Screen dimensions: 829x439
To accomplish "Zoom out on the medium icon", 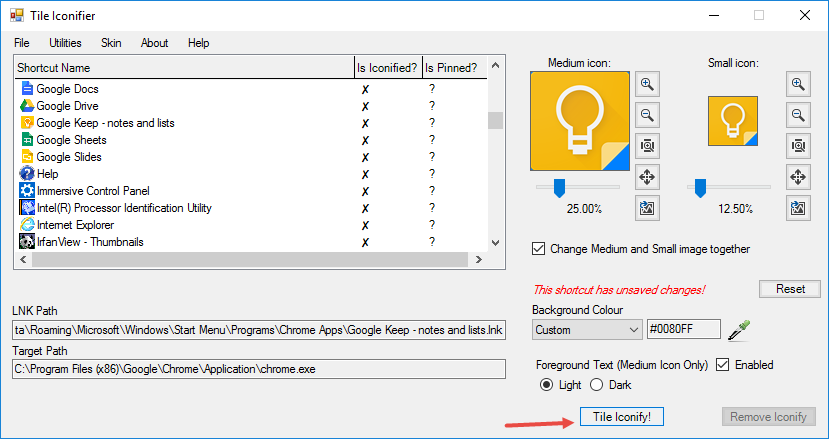I will [647, 115].
